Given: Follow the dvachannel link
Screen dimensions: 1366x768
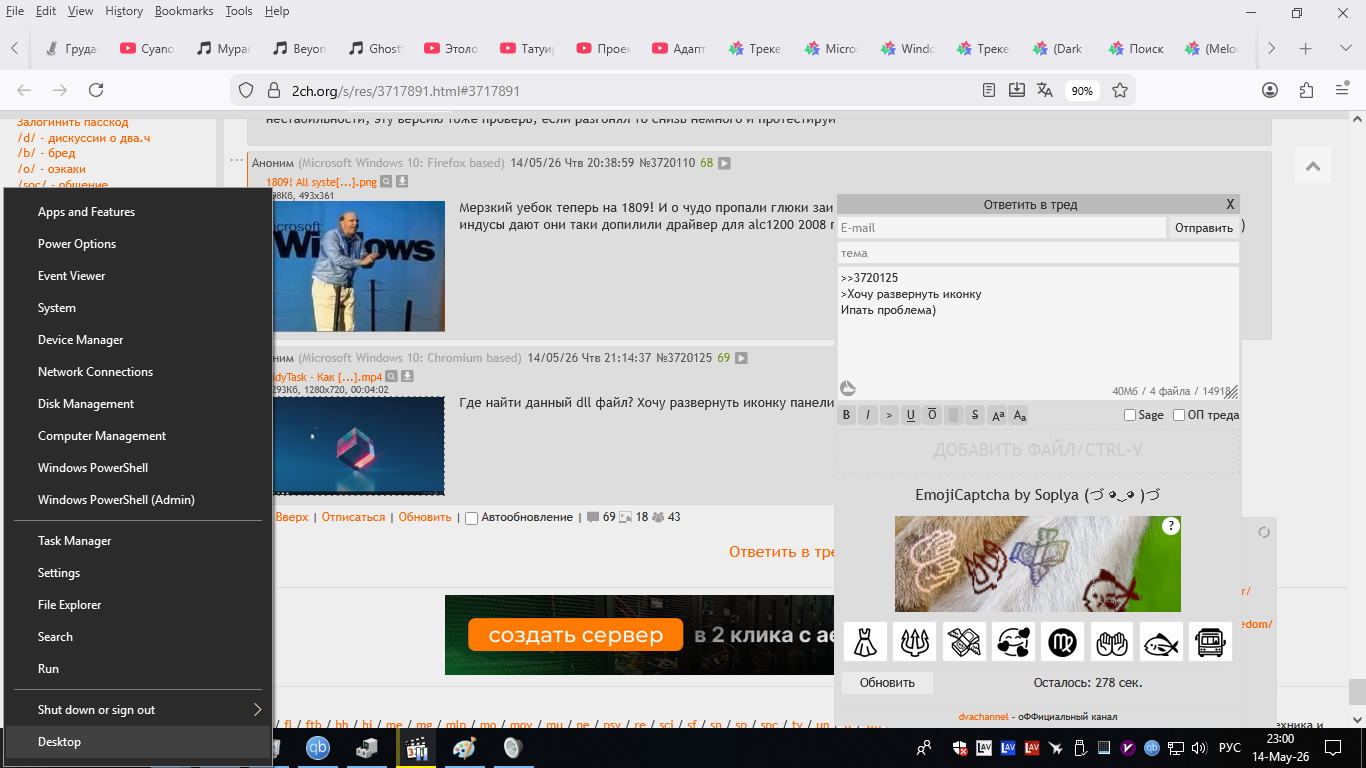Looking at the screenshot, I should click(x=986, y=717).
